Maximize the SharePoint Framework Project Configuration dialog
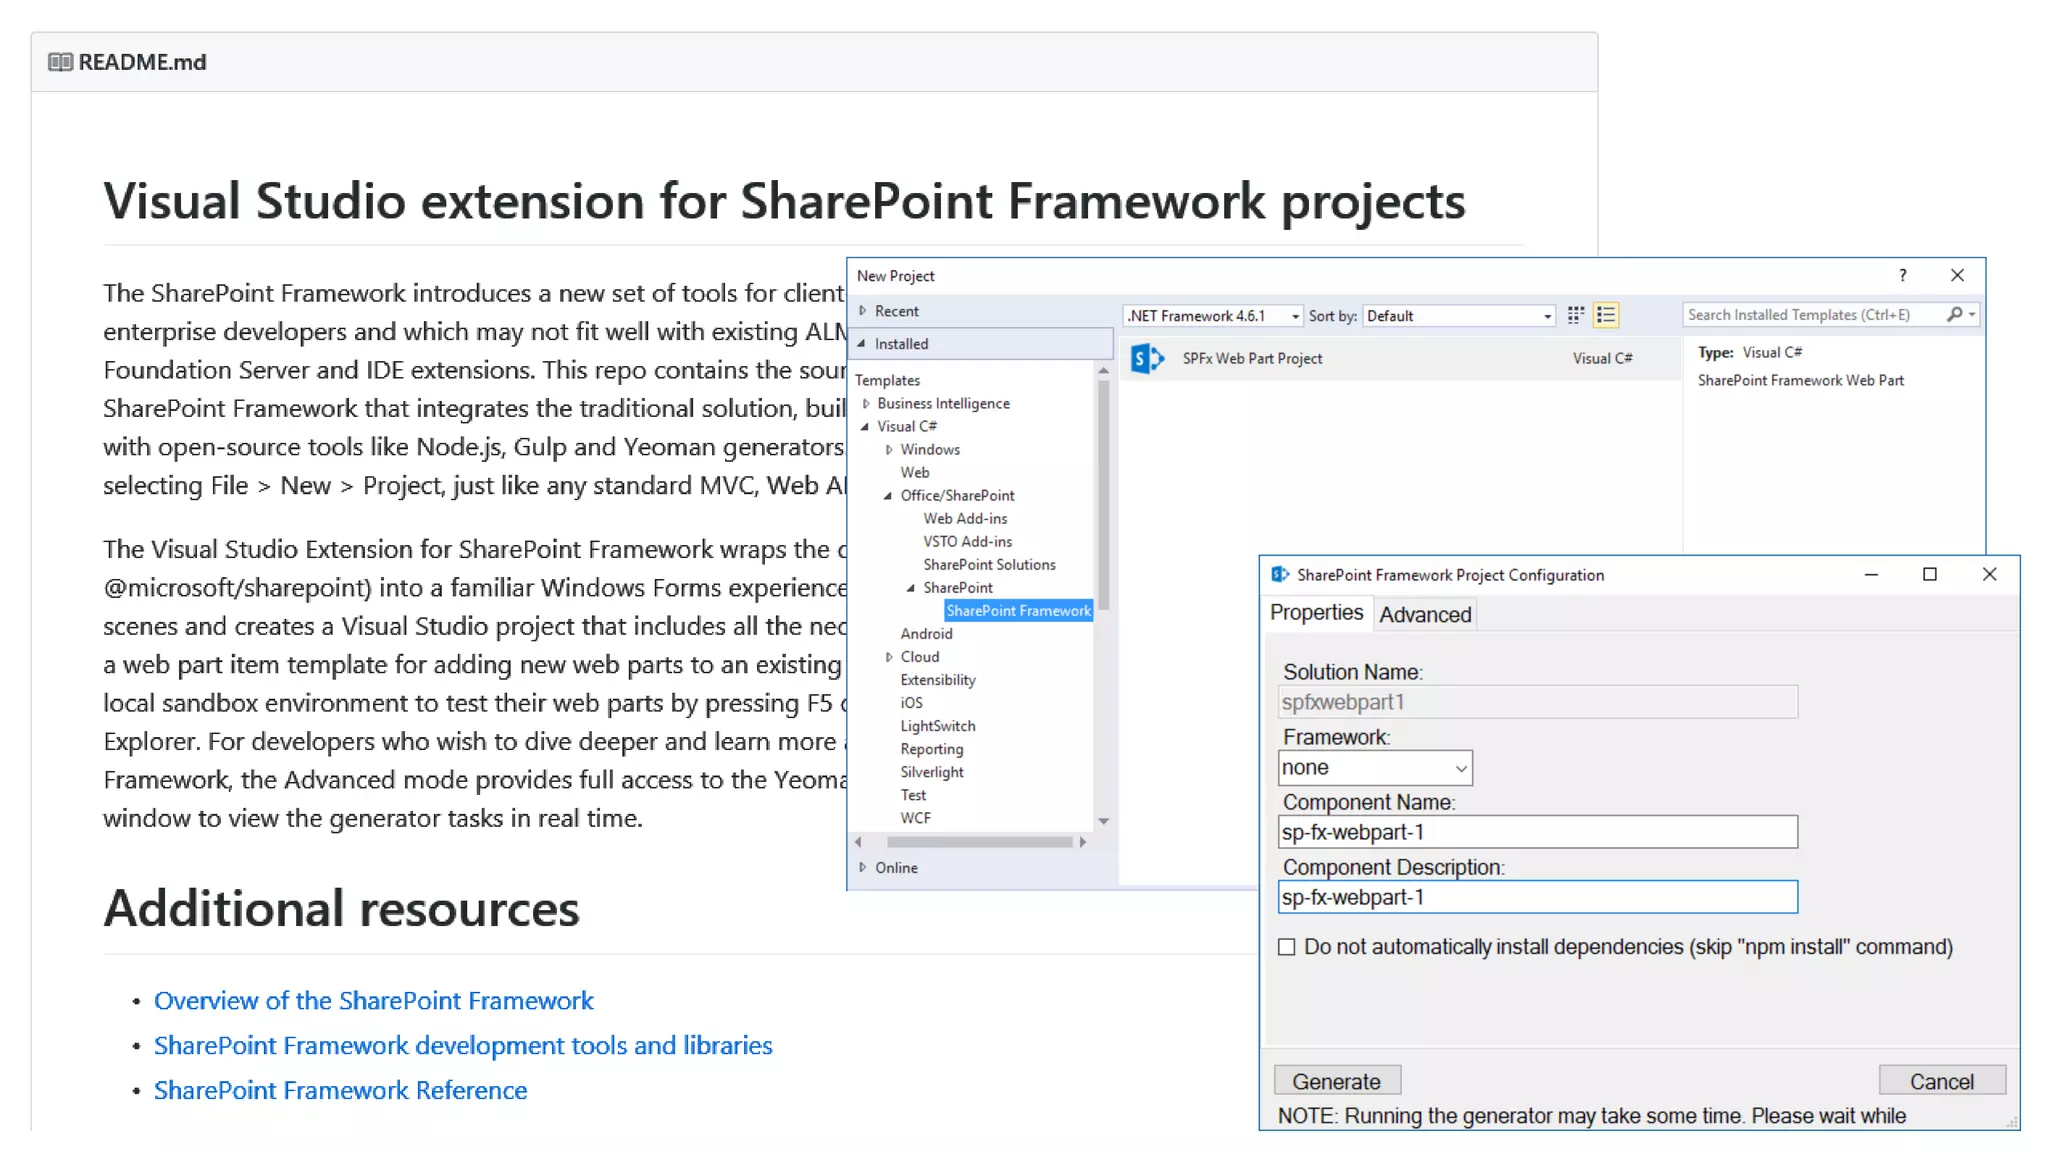 tap(1929, 575)
